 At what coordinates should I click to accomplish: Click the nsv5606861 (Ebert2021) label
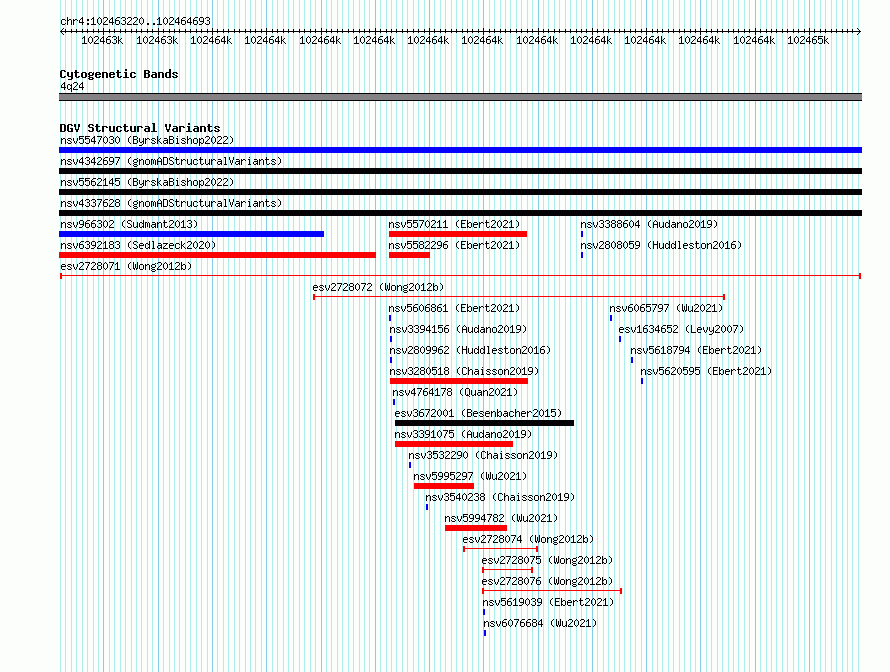point(454,308)
